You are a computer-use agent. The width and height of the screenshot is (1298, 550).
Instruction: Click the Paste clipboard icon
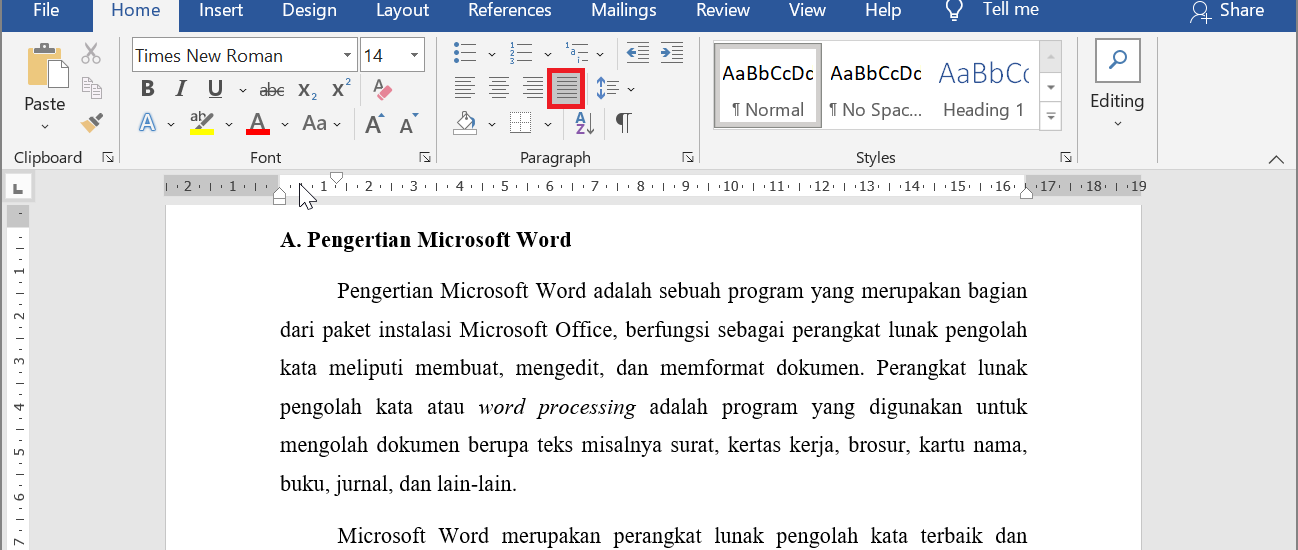pos(45,65)
